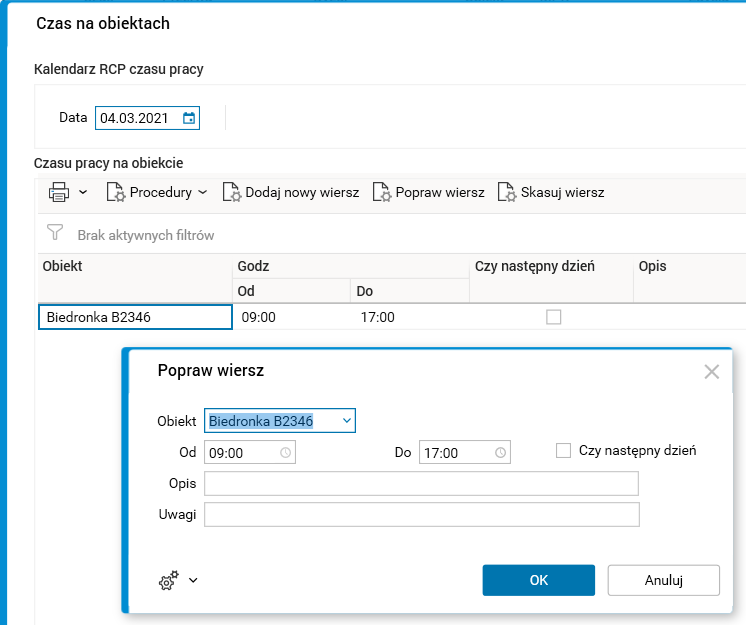
Task: Click into the Opis text field
Action: (x=421, y=484)
